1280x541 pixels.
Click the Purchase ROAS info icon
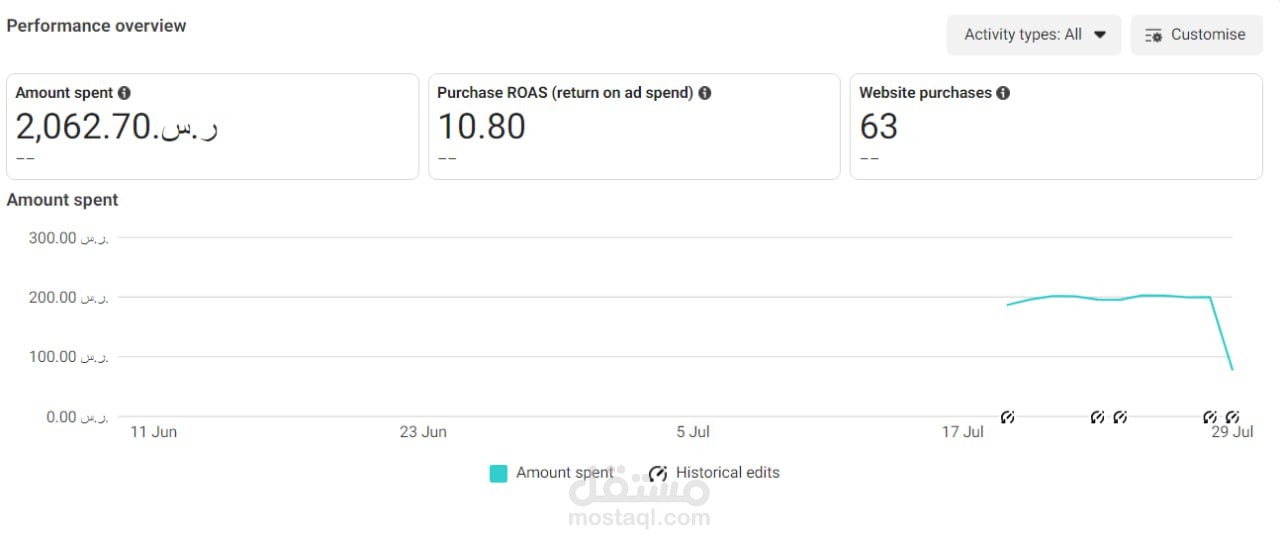(705, 93)
